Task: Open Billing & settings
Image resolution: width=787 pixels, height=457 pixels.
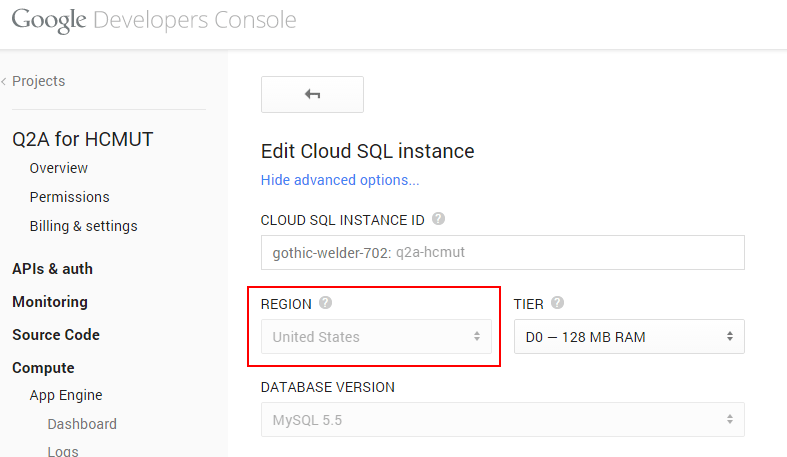Action: [x=83, y=226]
